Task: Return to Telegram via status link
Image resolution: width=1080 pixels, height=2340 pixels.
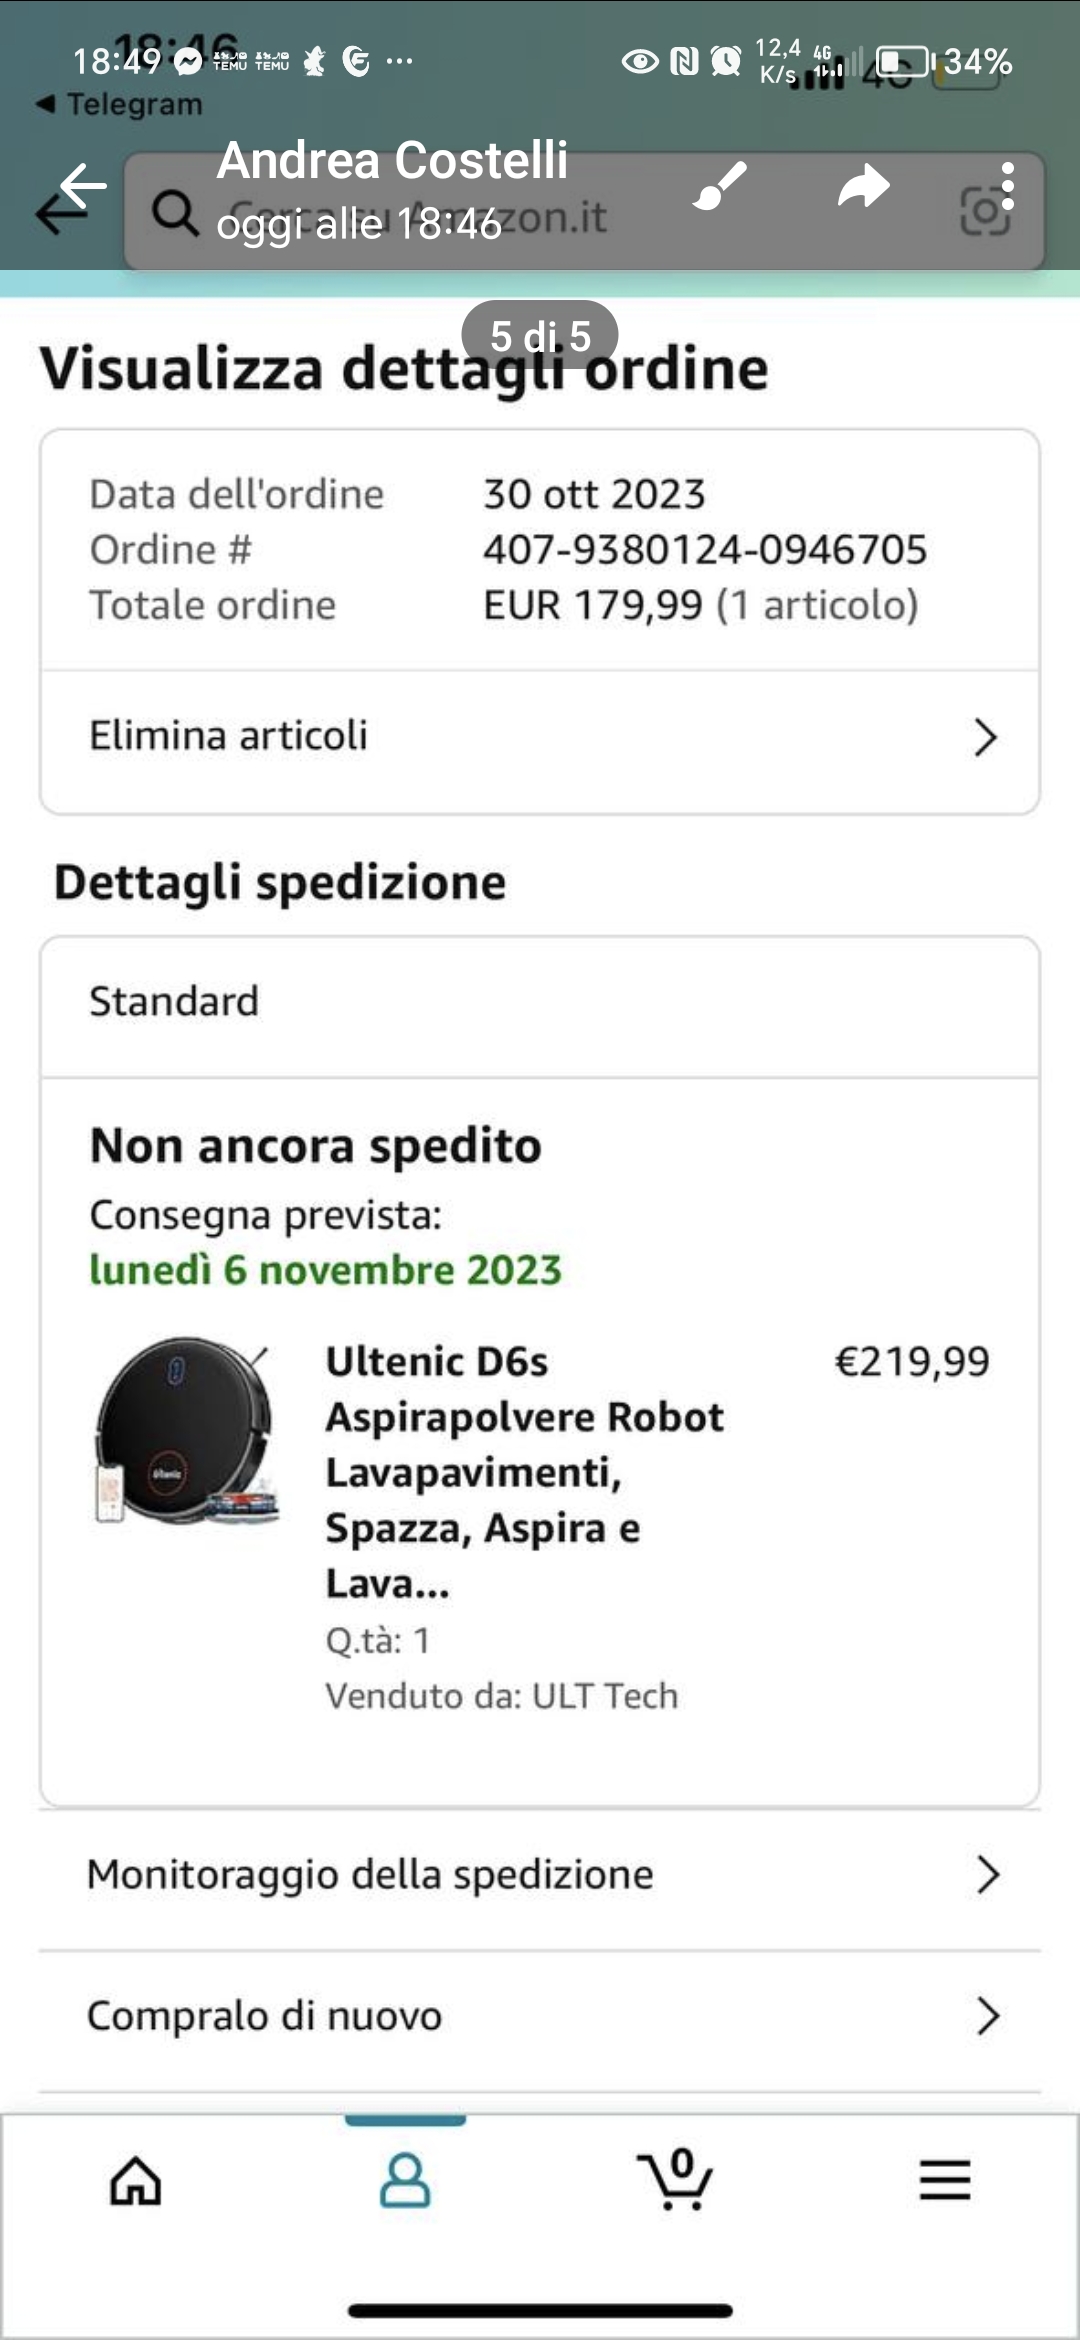Action: pyautogui.click(x=120, y=104)
